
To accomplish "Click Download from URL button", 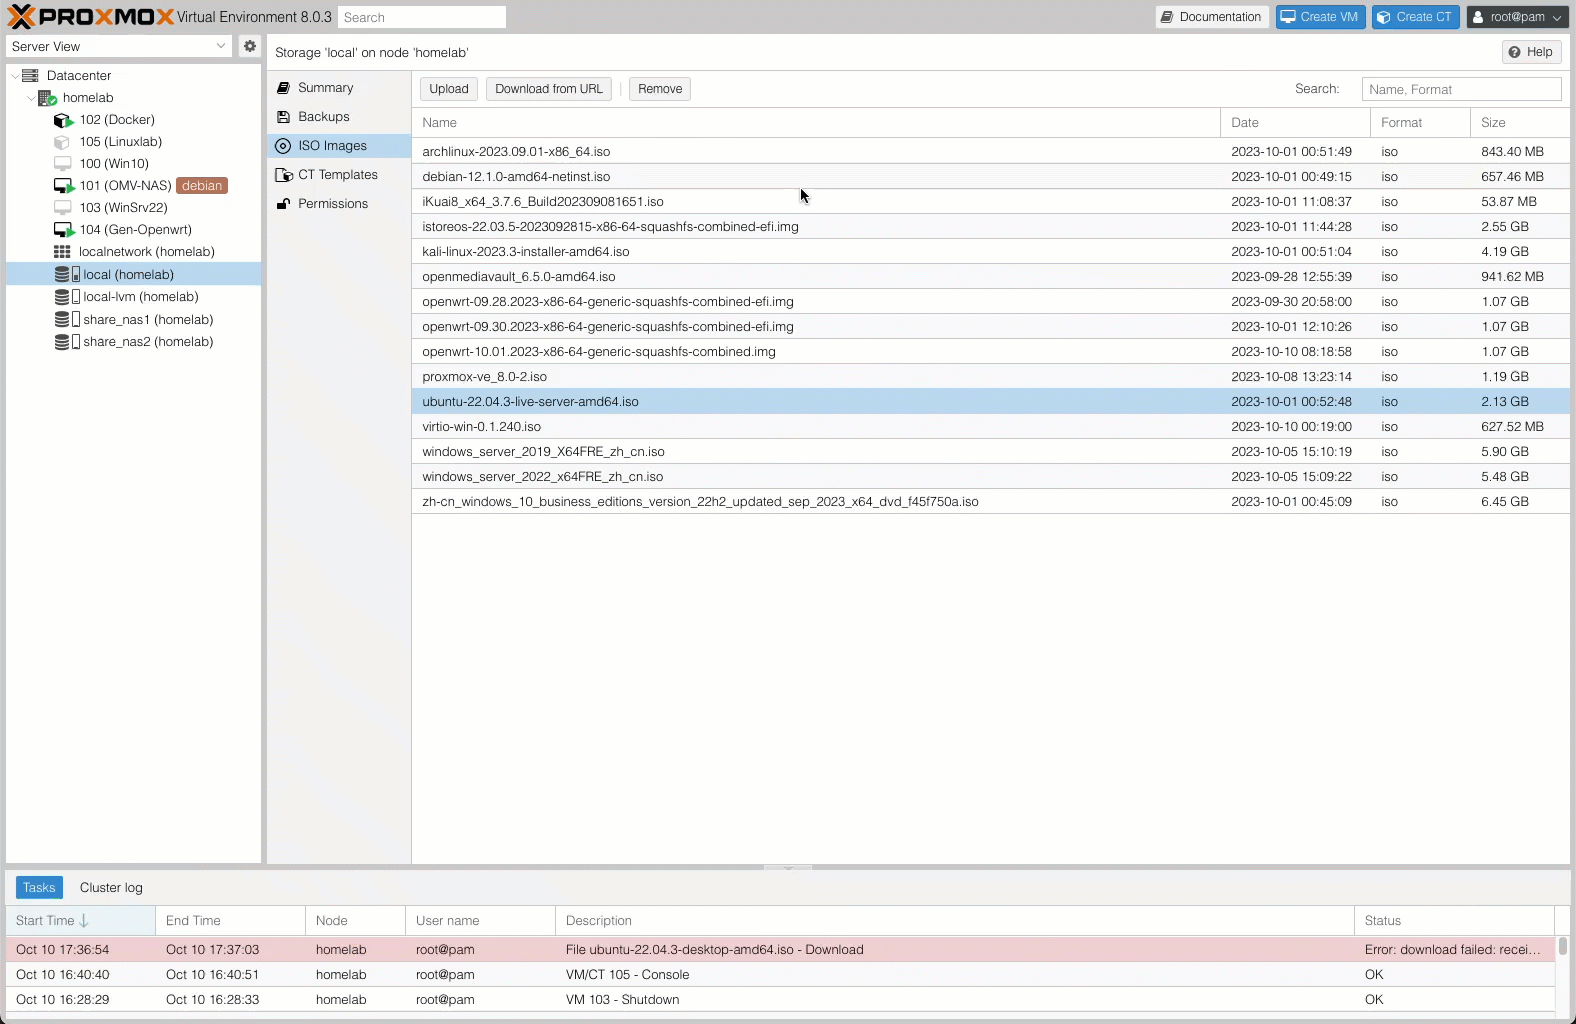I will (x=549, y=89).
